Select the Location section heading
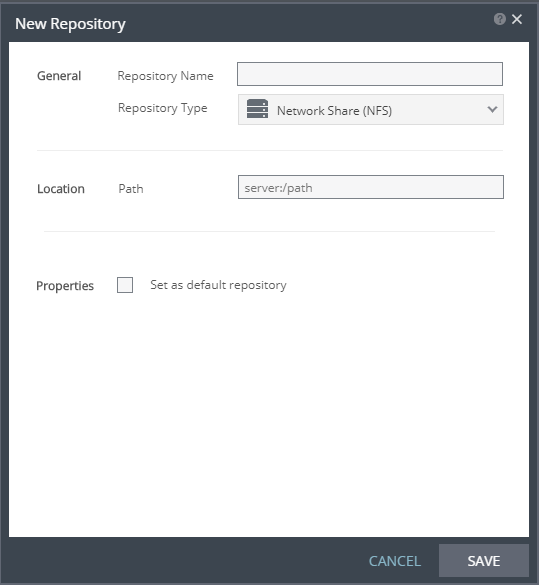 pyautogui.click(x=61, y=189)
